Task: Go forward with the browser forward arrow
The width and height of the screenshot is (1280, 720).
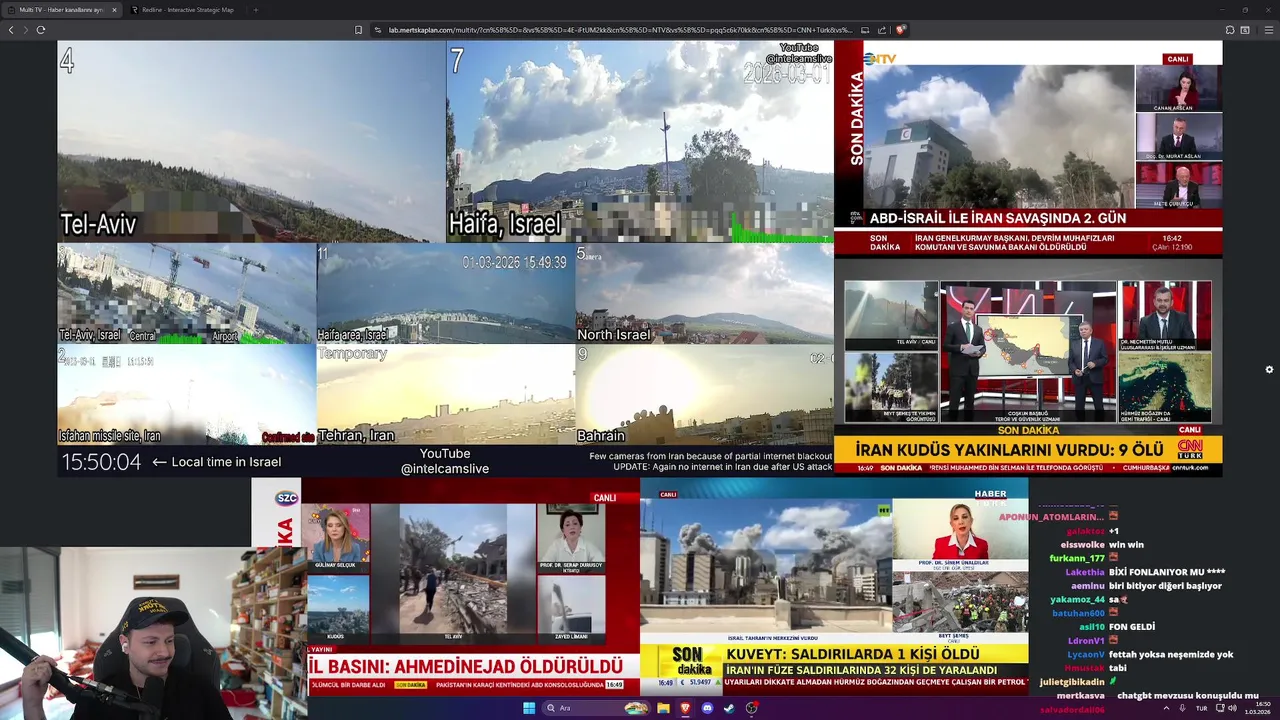Action: click(x=25, y=30)
